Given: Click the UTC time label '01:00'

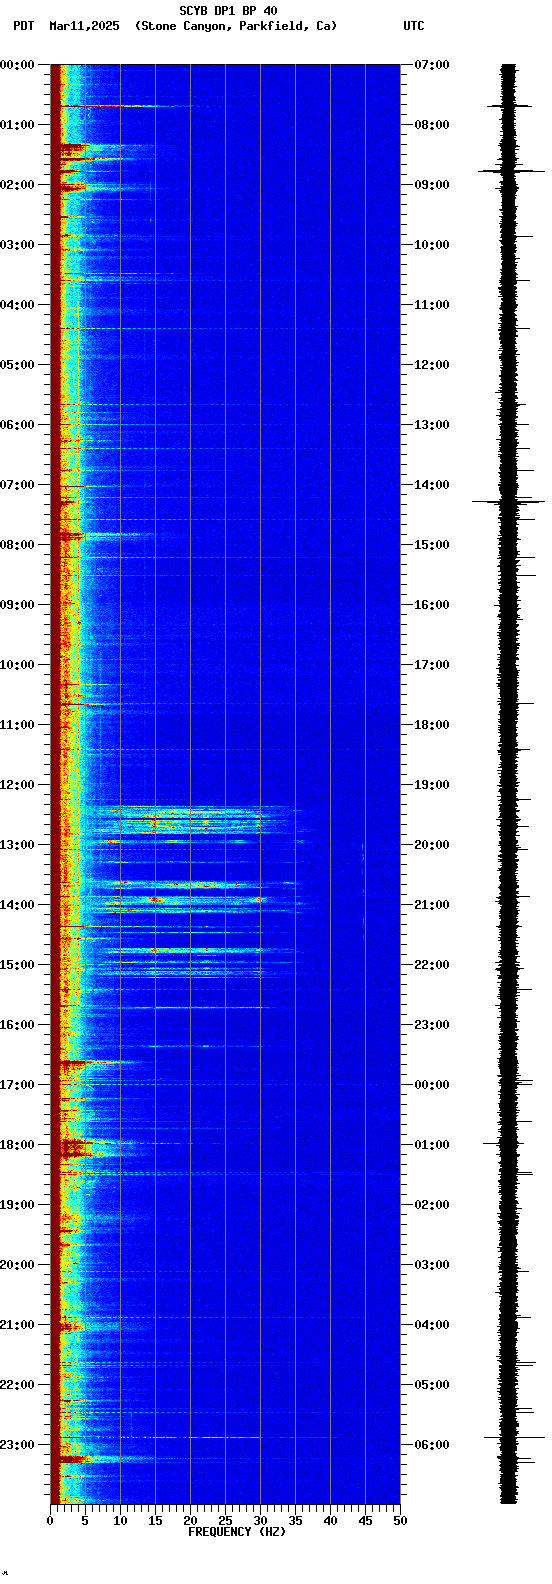Looking at the screenshot, I should [x=432, y=1145].
